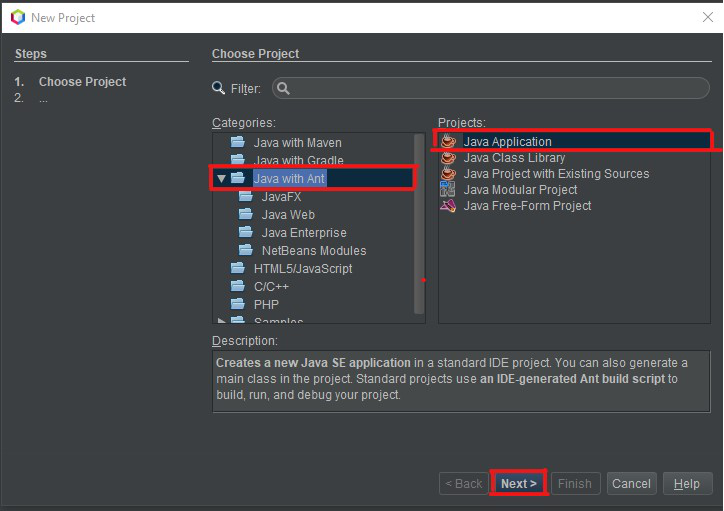Click the Java with Maven folder icon

click(x=237, y=142)
